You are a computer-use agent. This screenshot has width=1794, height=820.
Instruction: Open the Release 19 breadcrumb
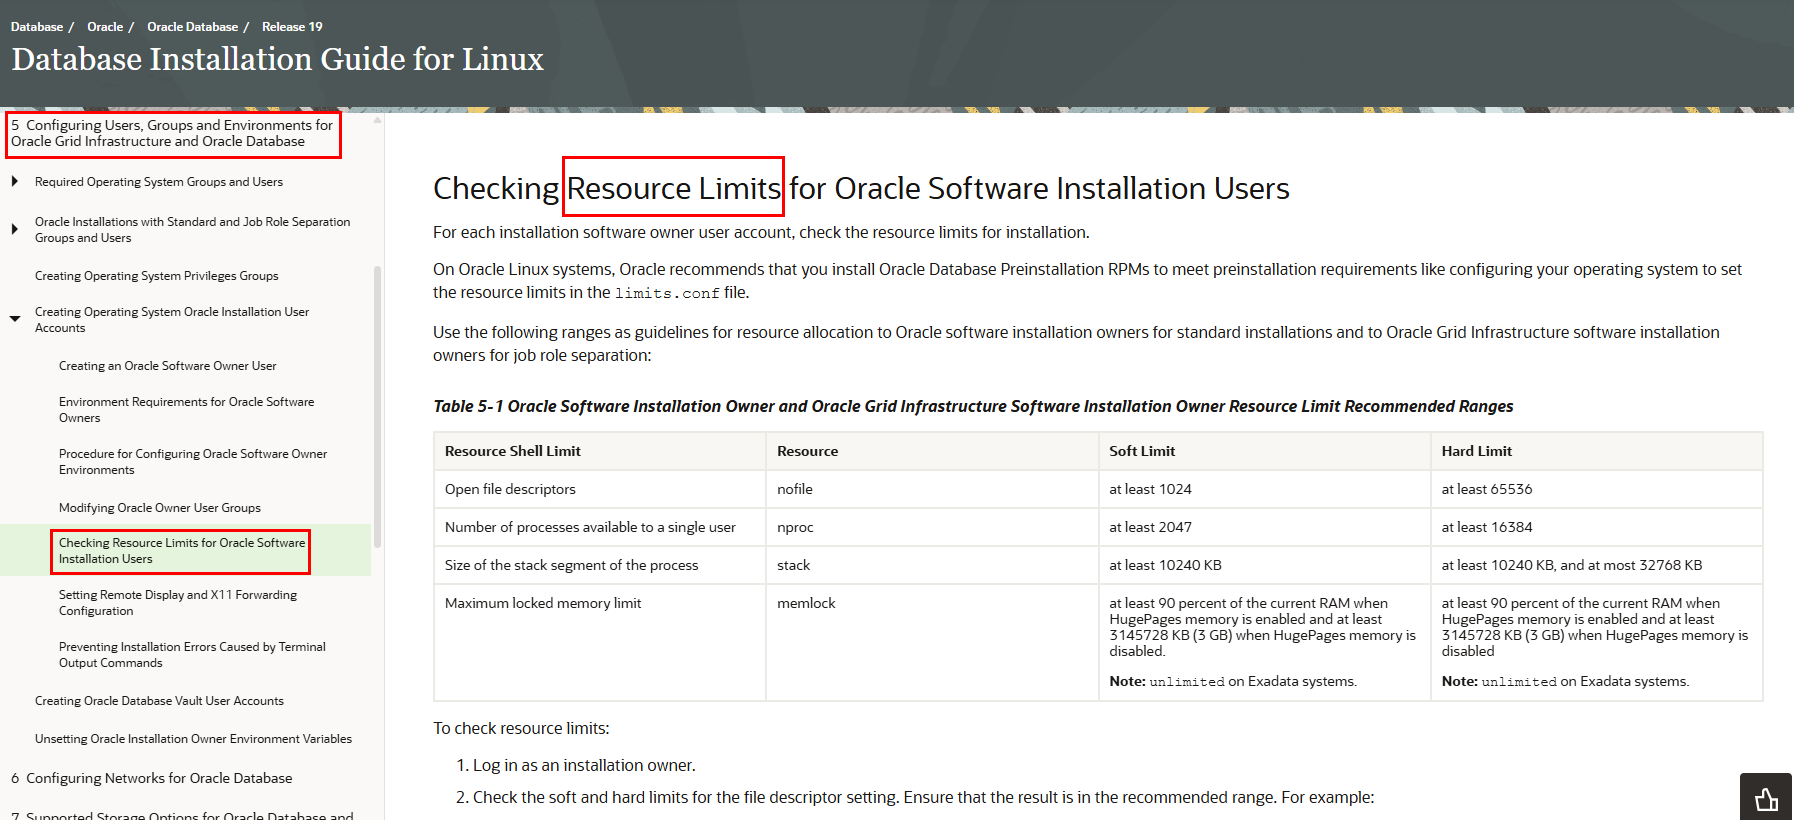point(292,27)
